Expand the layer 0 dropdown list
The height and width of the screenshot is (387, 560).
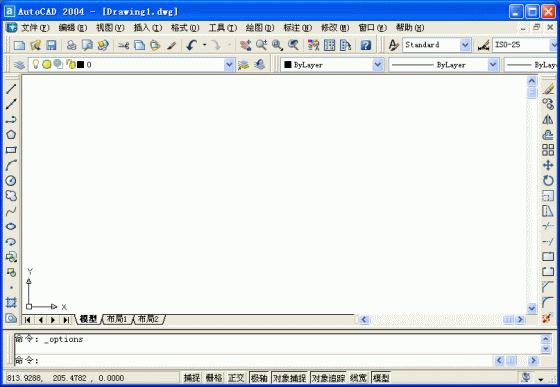229,65
